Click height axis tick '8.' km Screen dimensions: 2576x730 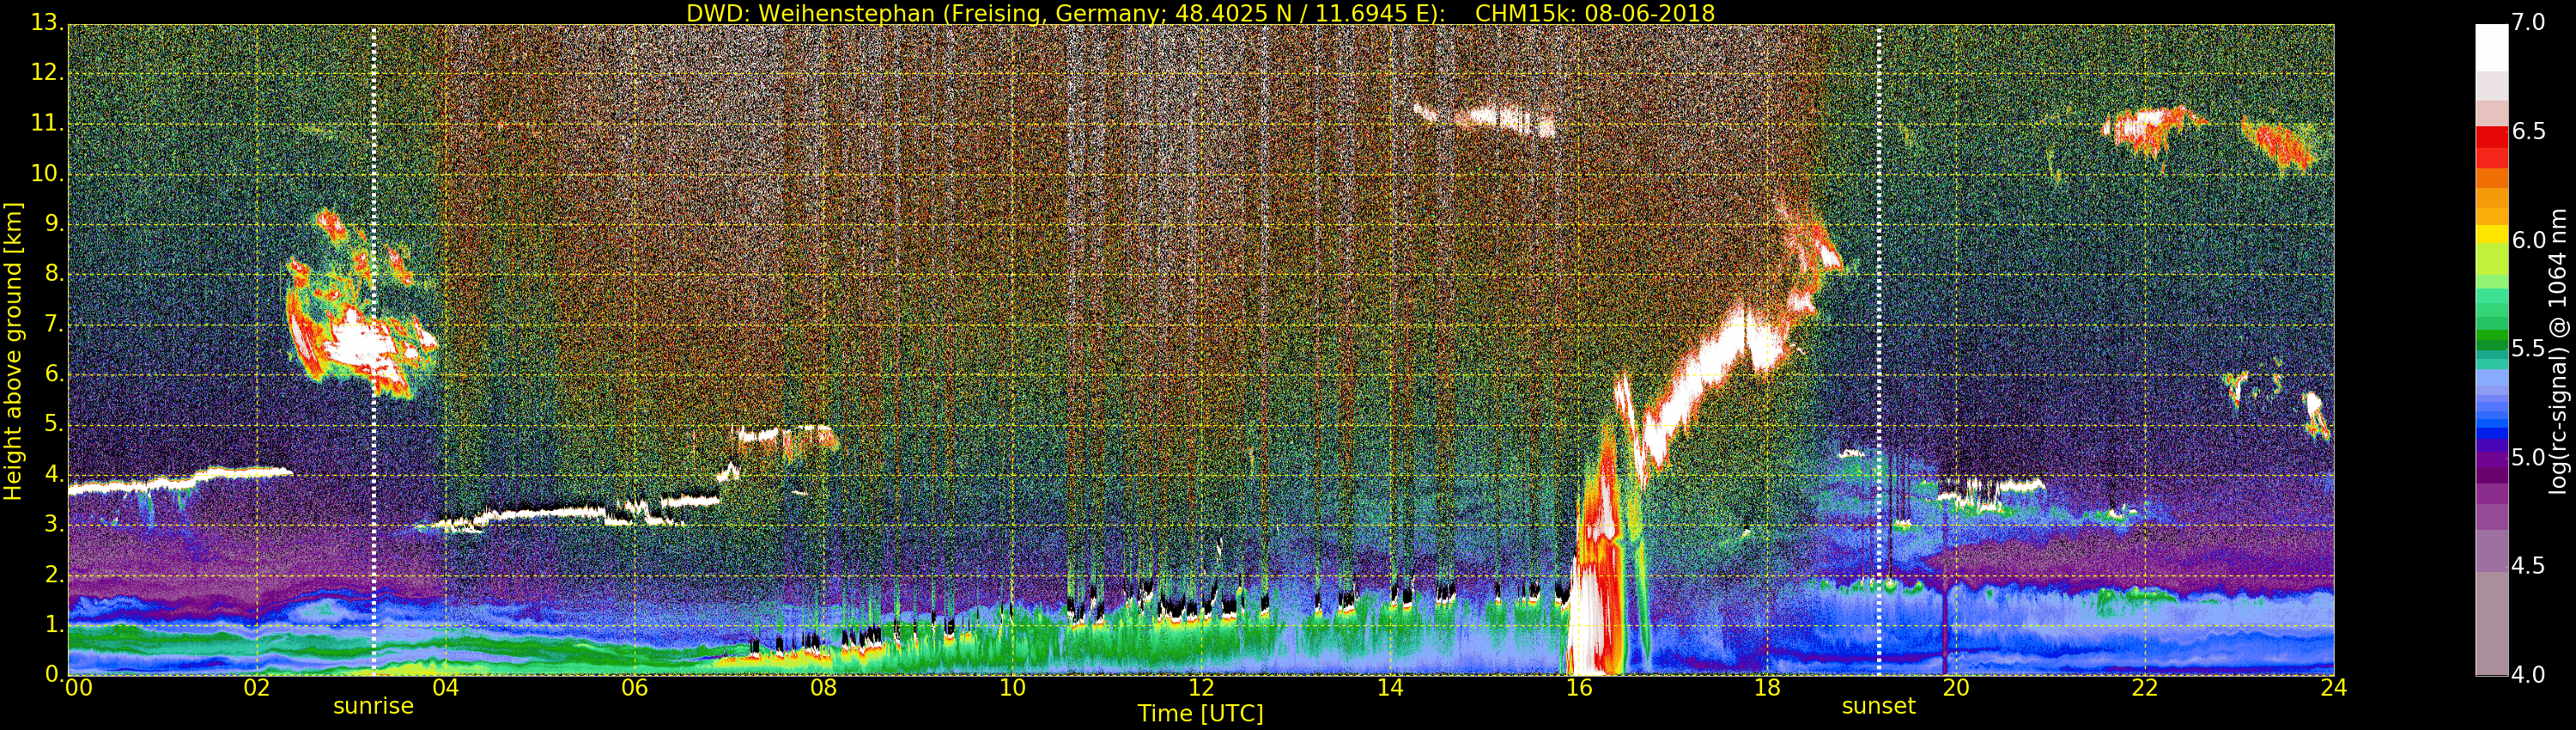pos(54,274)
